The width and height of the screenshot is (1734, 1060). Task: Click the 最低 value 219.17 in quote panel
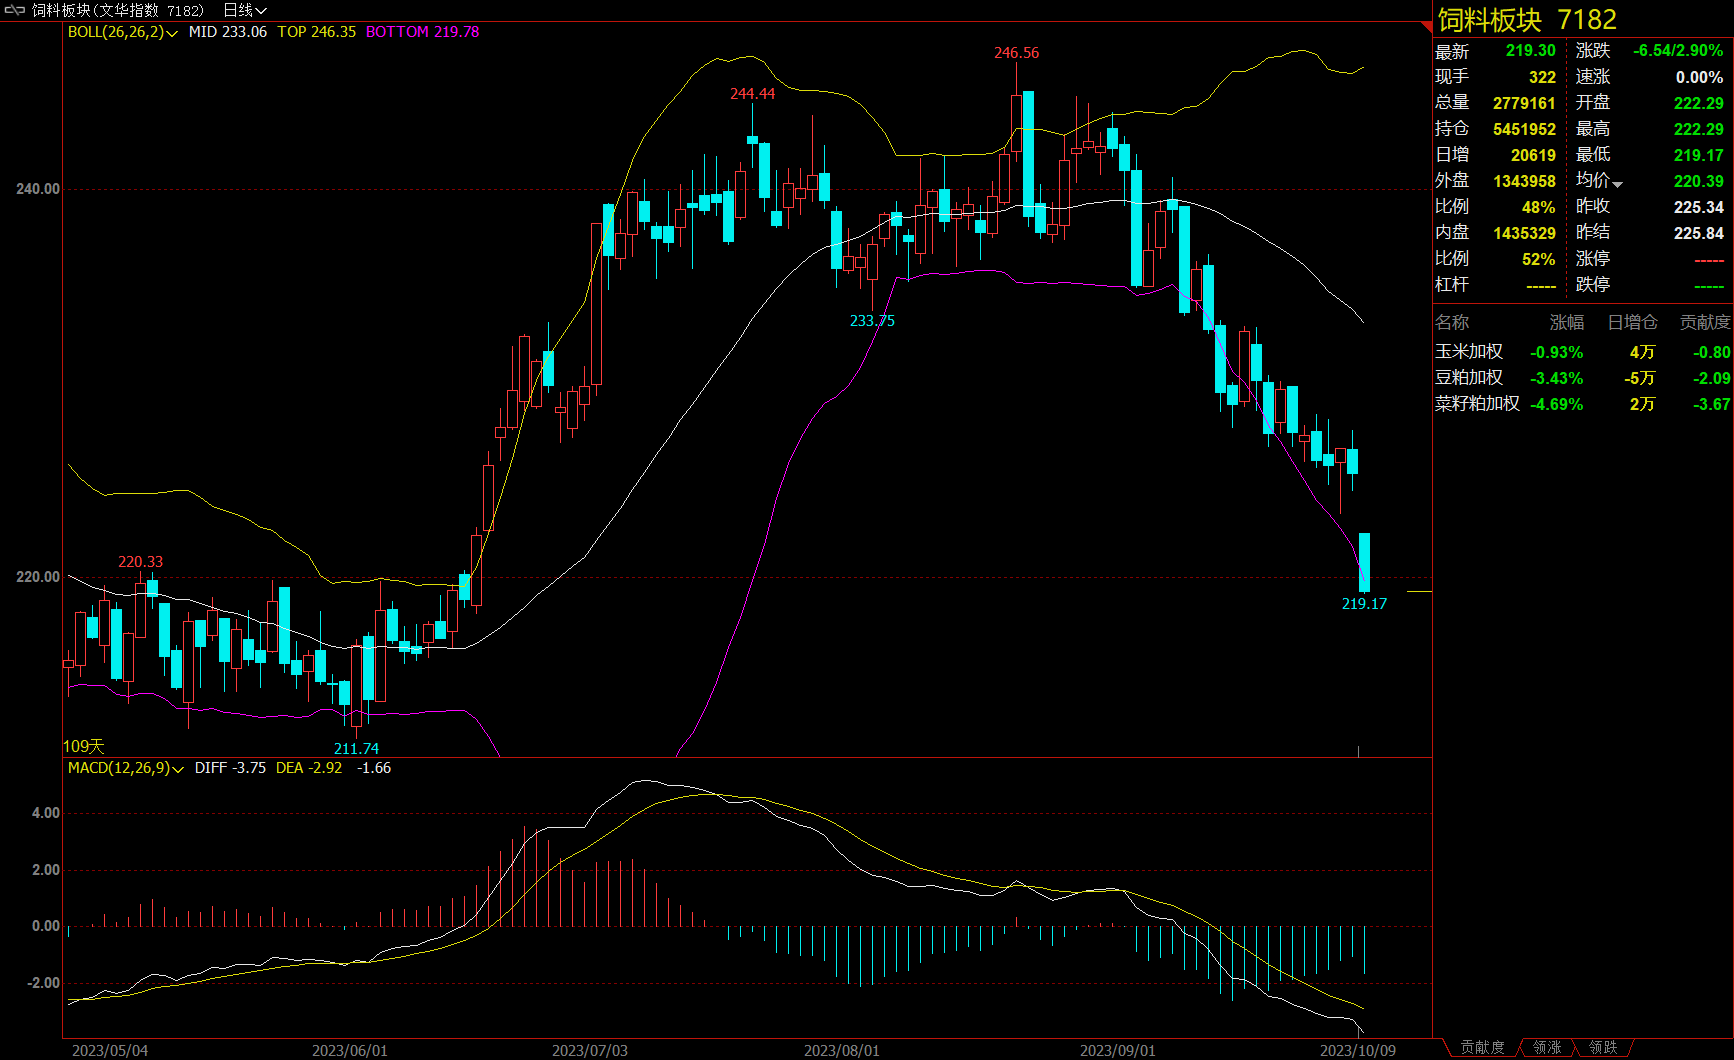pyautogui.click(x=1699, y=155)
